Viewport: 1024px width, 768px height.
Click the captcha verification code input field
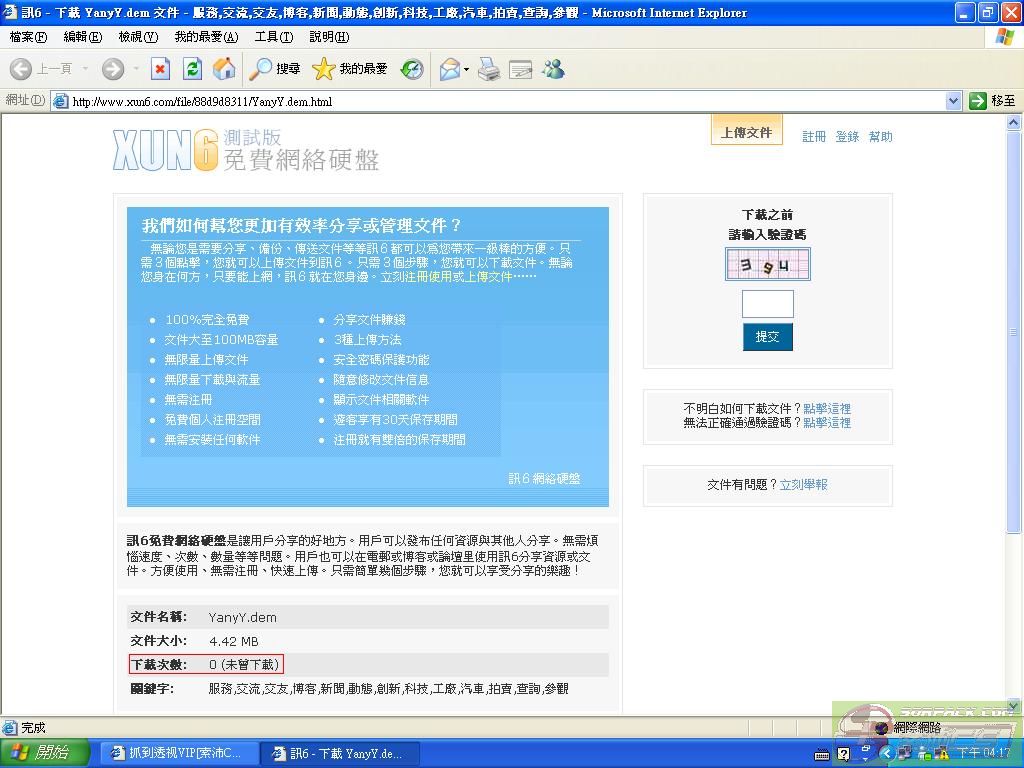[x=767, y=304]
